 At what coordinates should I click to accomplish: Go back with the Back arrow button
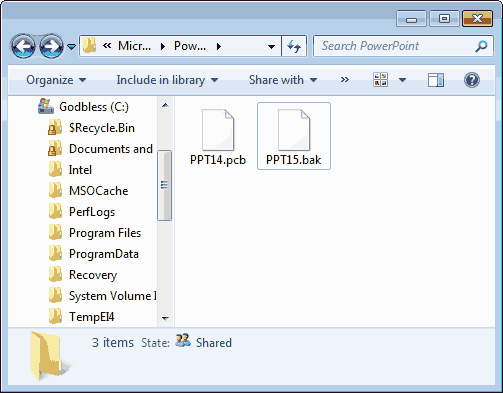23,46
